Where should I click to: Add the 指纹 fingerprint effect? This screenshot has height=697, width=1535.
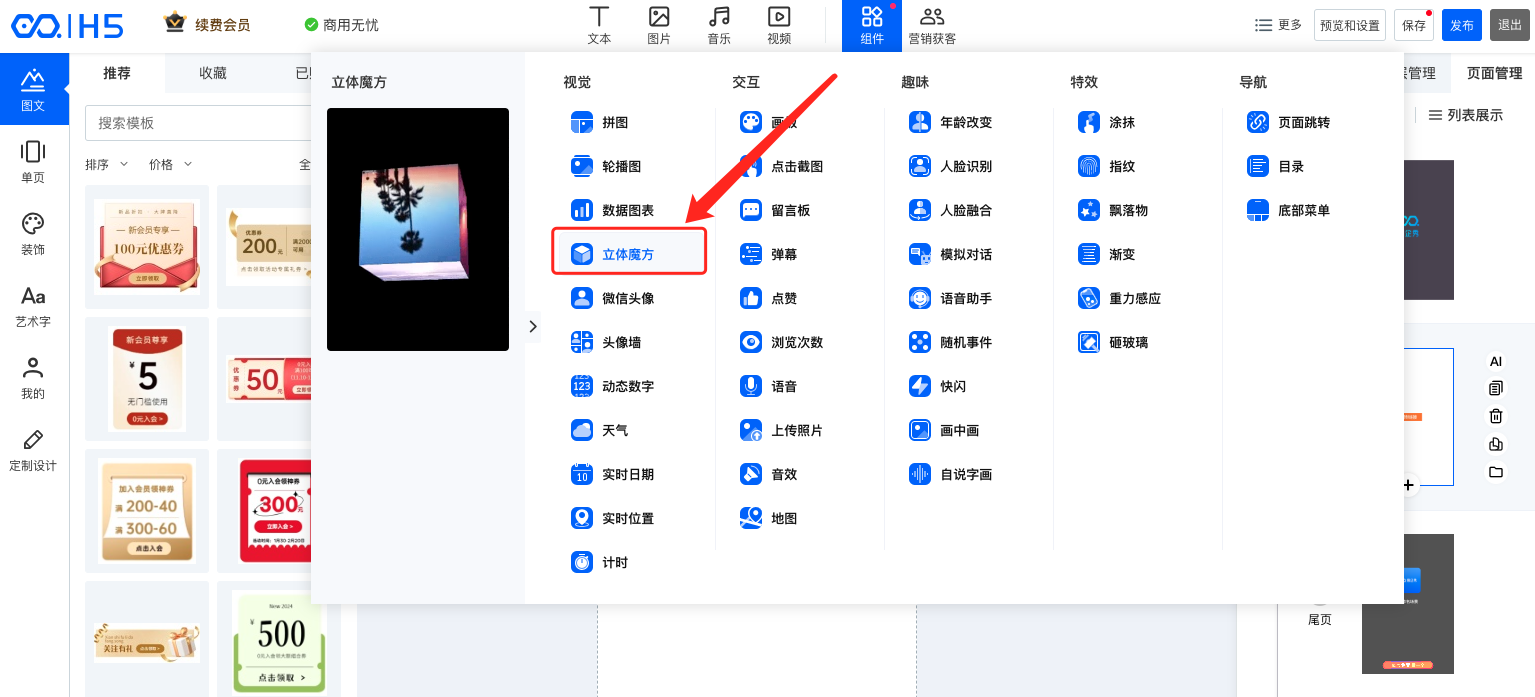coord(1121,166)
